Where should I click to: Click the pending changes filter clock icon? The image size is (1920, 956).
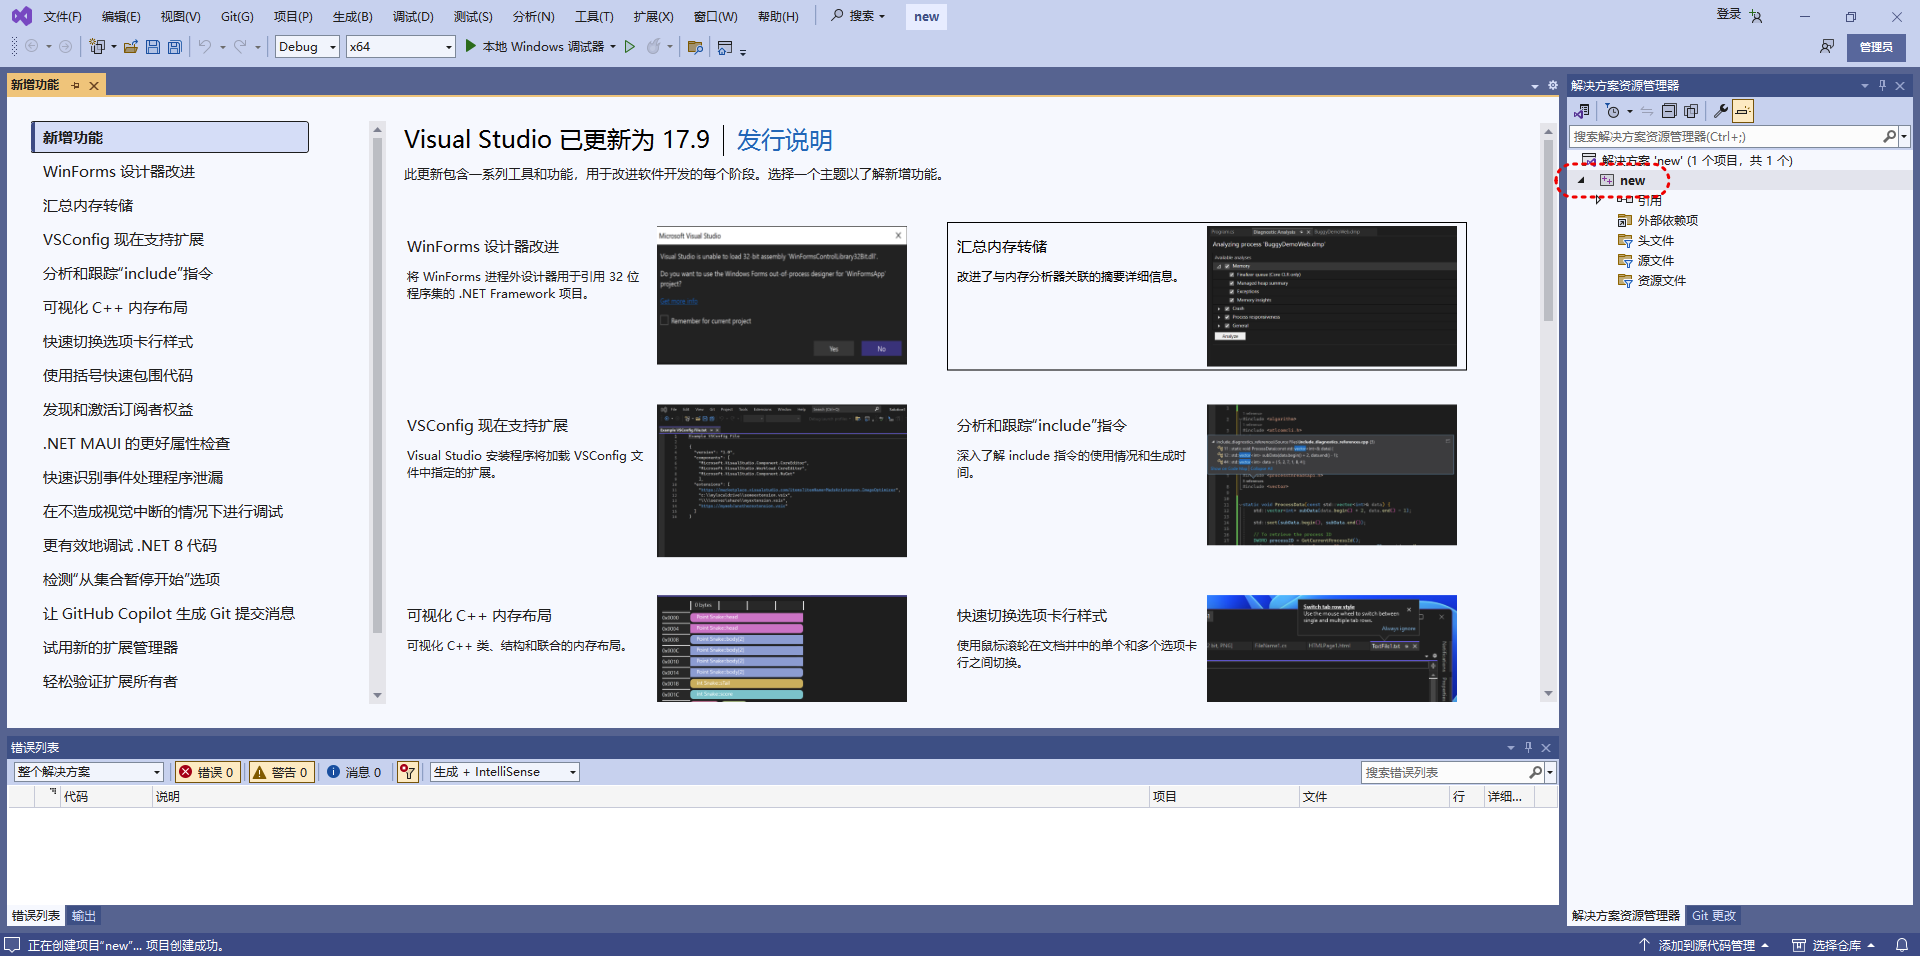(x=1612, y=111)
